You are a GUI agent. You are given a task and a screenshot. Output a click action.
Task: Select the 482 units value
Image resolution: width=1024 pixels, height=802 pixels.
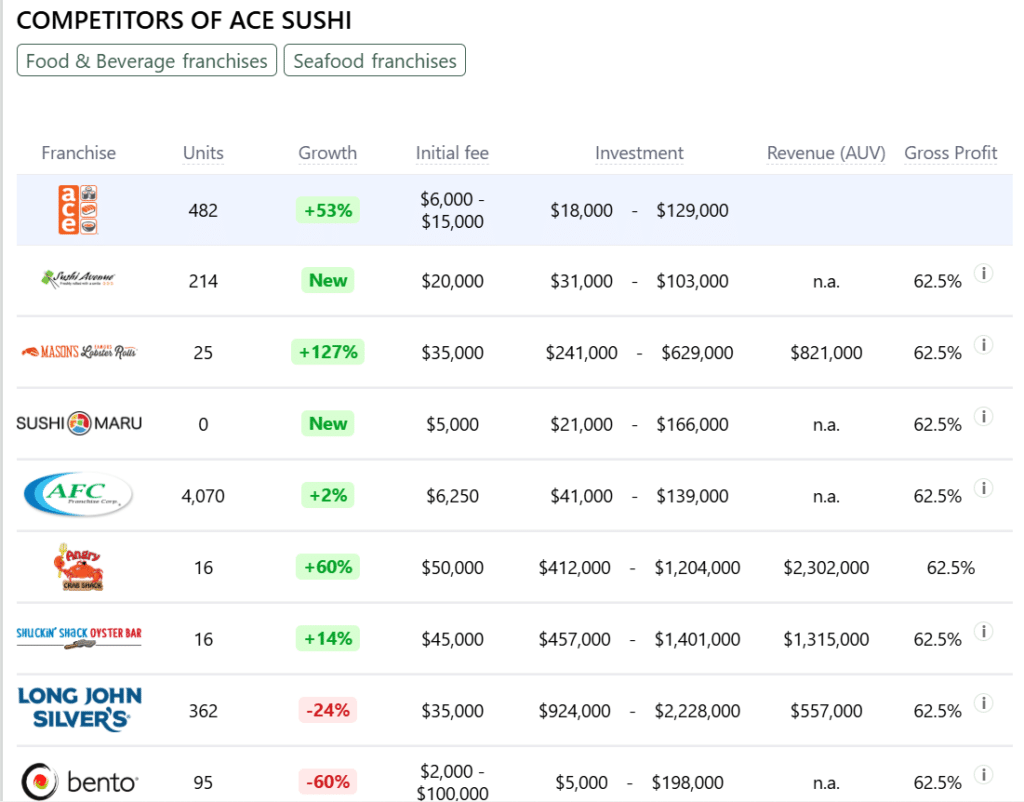[203, 210]
